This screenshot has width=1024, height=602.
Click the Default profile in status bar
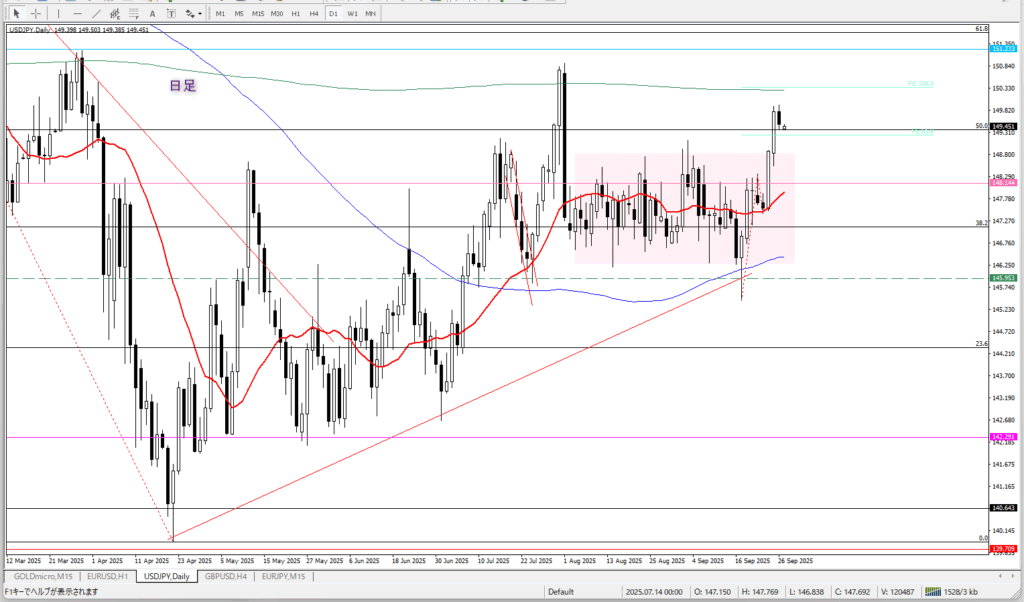(560, 592)
